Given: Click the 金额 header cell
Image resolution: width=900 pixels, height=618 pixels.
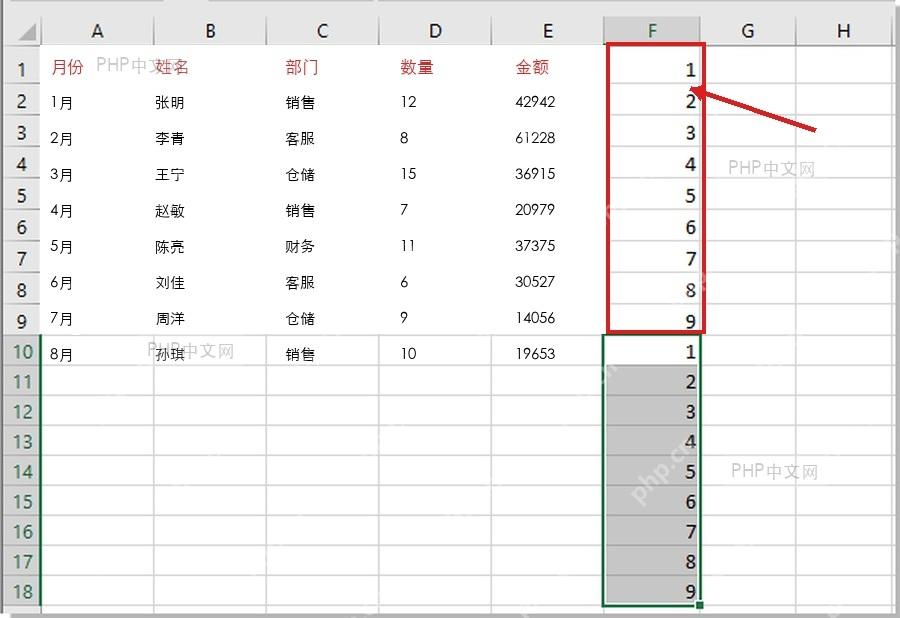Looking at the screenshot, I should [x=532, y=67].
